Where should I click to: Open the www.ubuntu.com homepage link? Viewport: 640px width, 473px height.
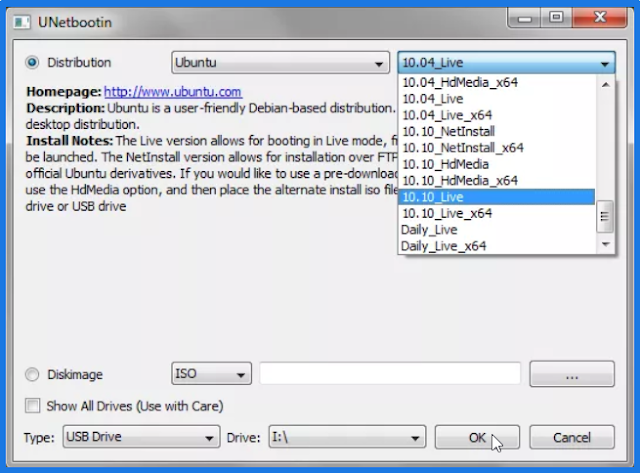173,92
